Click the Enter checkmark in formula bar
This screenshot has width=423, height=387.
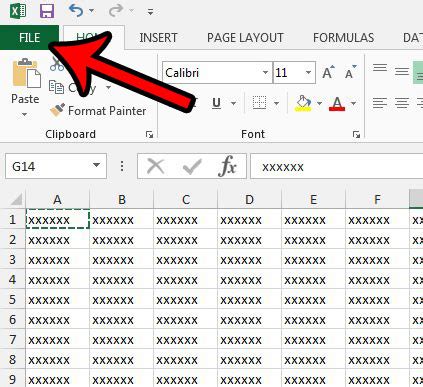pyautogui.click(x=192, y=166)
